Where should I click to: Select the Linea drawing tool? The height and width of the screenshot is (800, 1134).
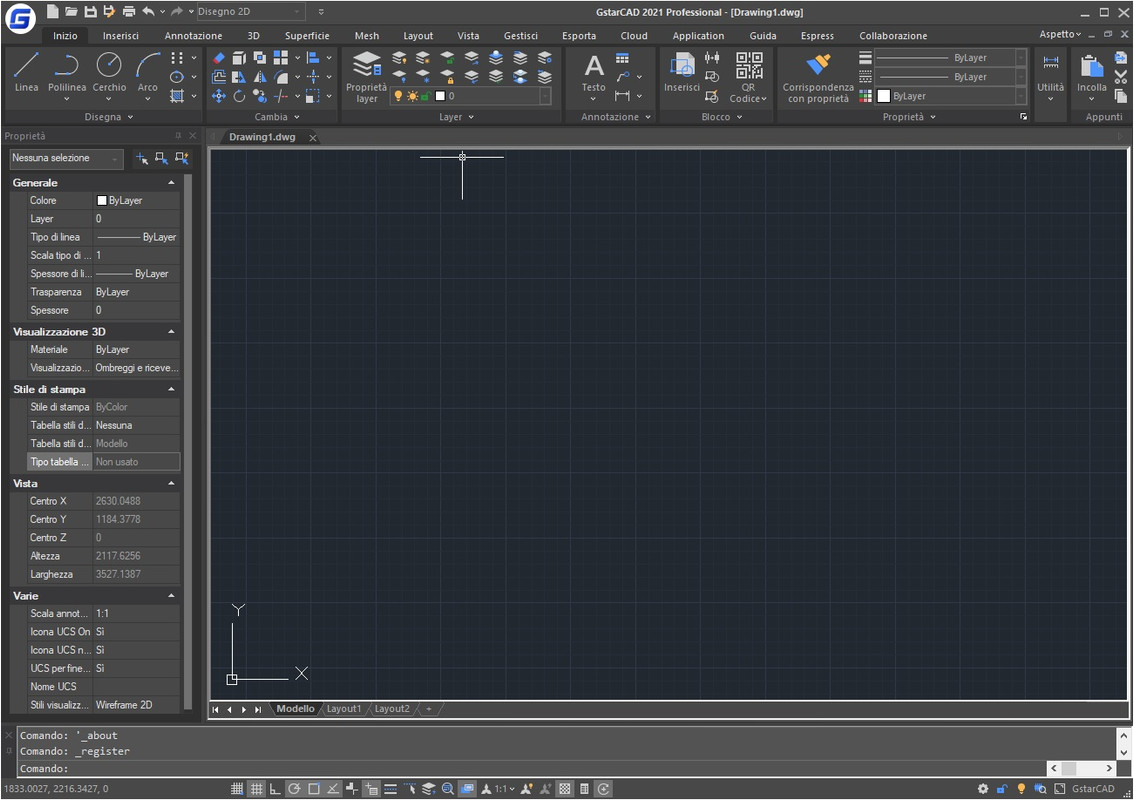pyautogui.click(x=26, y=72)
